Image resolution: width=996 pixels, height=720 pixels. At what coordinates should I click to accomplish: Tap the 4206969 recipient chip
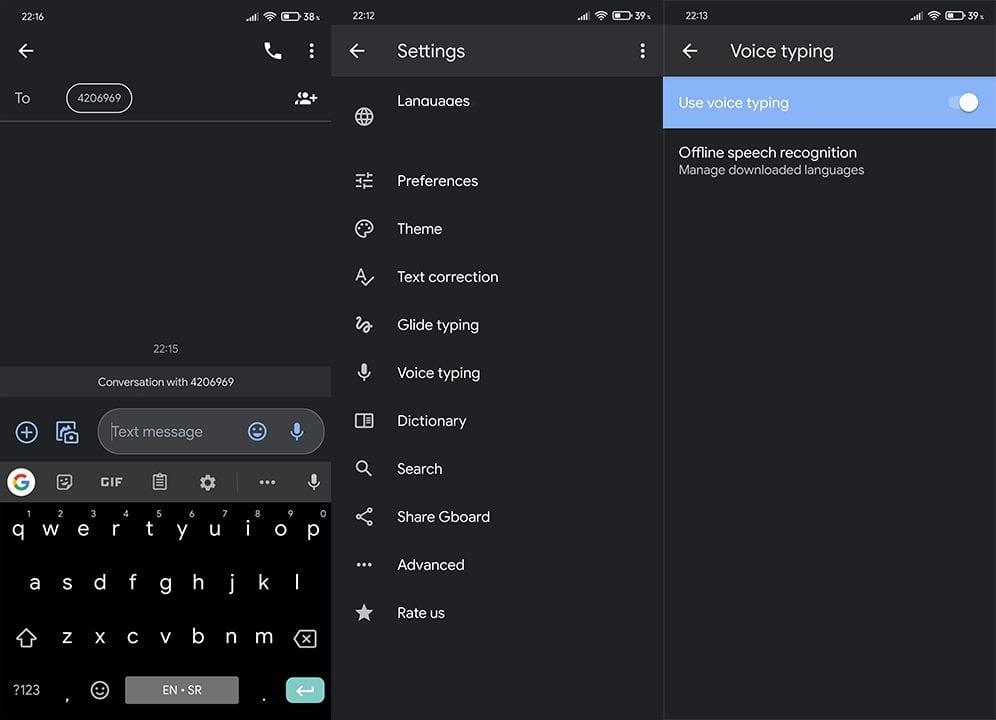pyautogui.click(x=99, y=98)
